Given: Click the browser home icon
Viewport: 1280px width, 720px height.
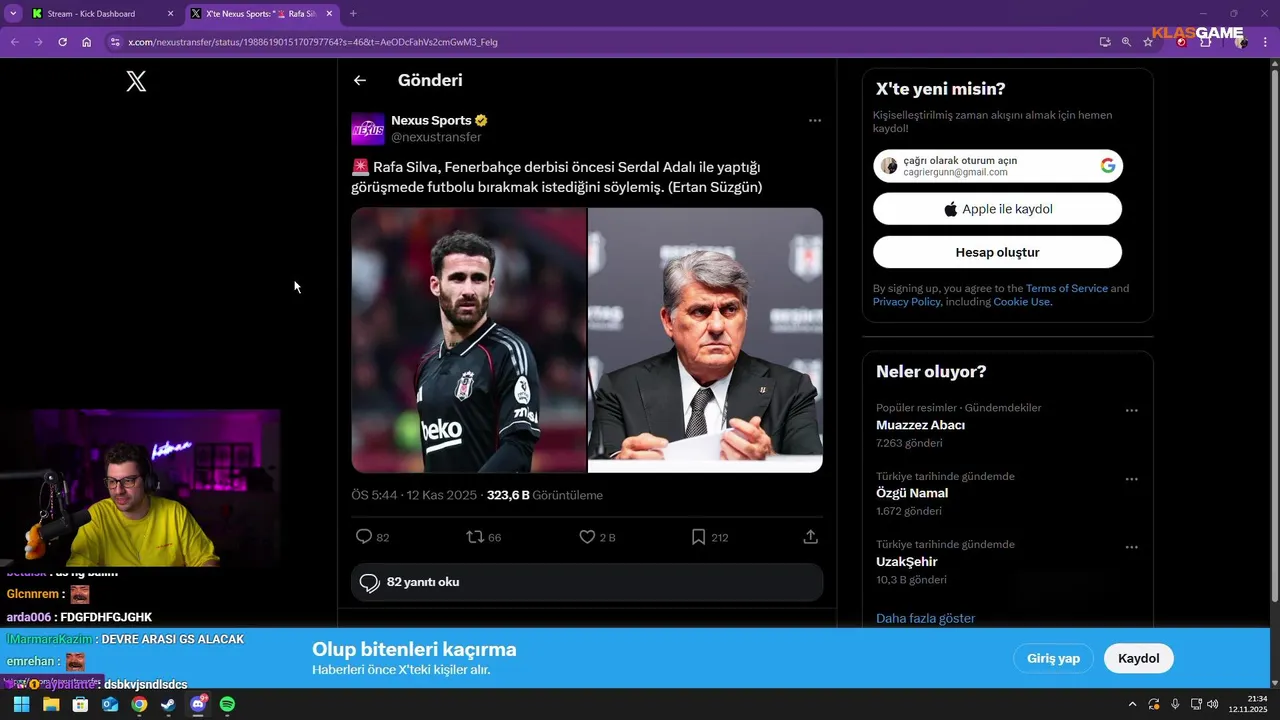Looking at the screenshot, I should point(87,42).
